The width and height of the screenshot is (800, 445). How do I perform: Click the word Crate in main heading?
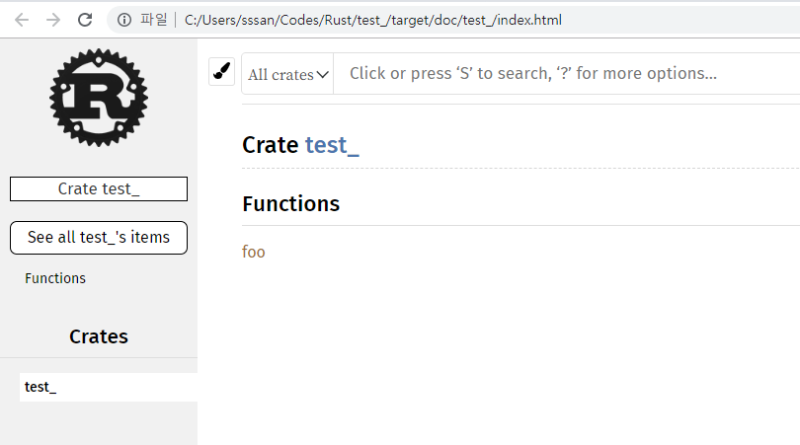click(x=270, y=144)
